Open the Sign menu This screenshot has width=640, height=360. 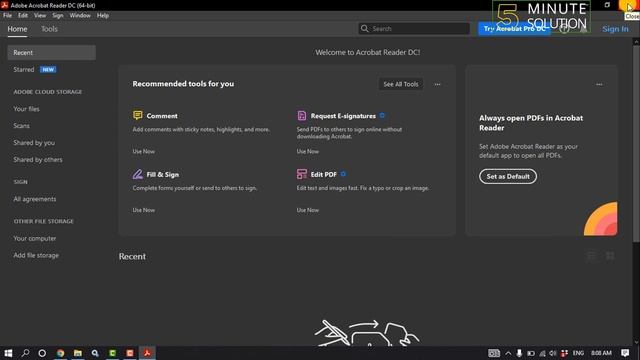pyautogui.click(x=58, y=16)
